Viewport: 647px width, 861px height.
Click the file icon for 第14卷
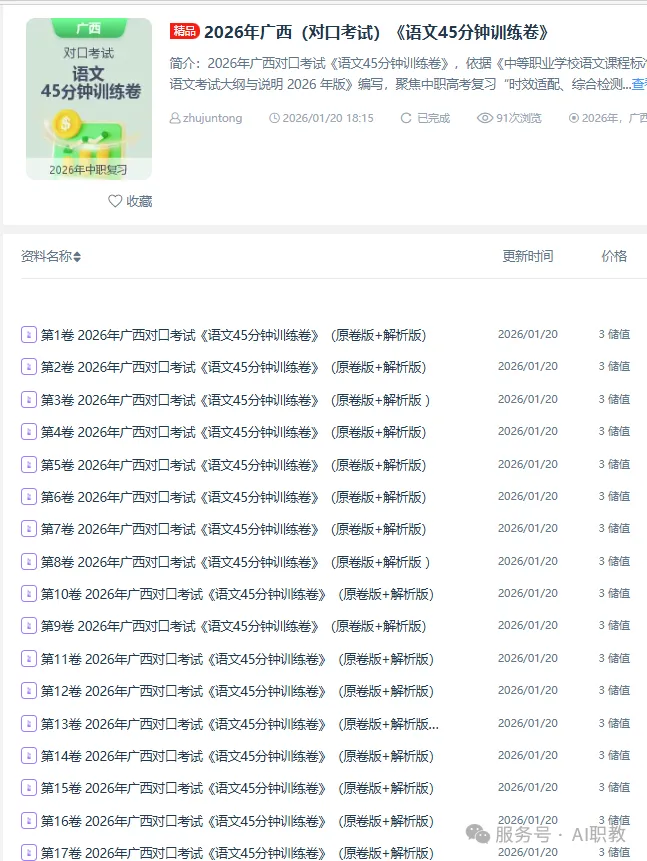pyautogui.click(x=29, y=756)
